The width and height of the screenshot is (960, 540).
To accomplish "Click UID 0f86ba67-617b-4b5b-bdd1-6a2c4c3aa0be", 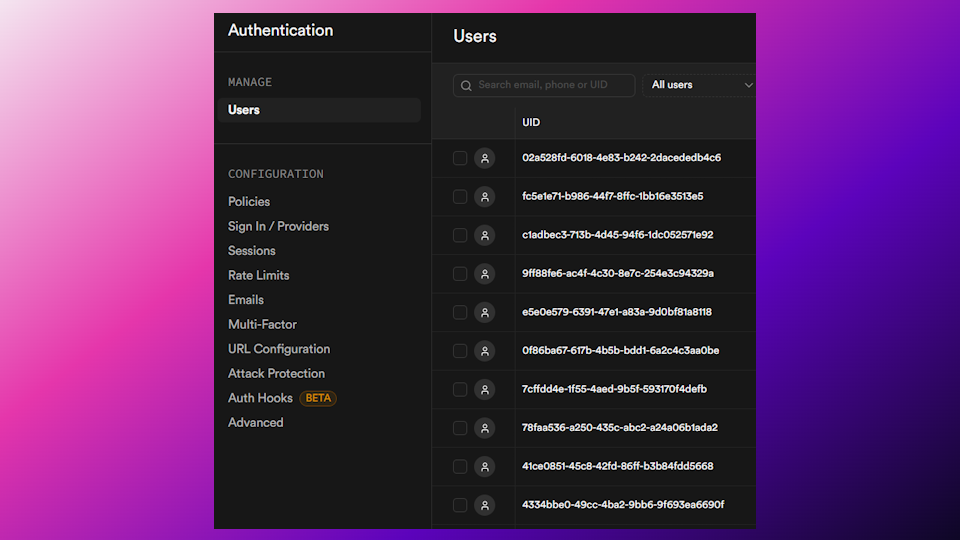I will (x=620, y=350).
